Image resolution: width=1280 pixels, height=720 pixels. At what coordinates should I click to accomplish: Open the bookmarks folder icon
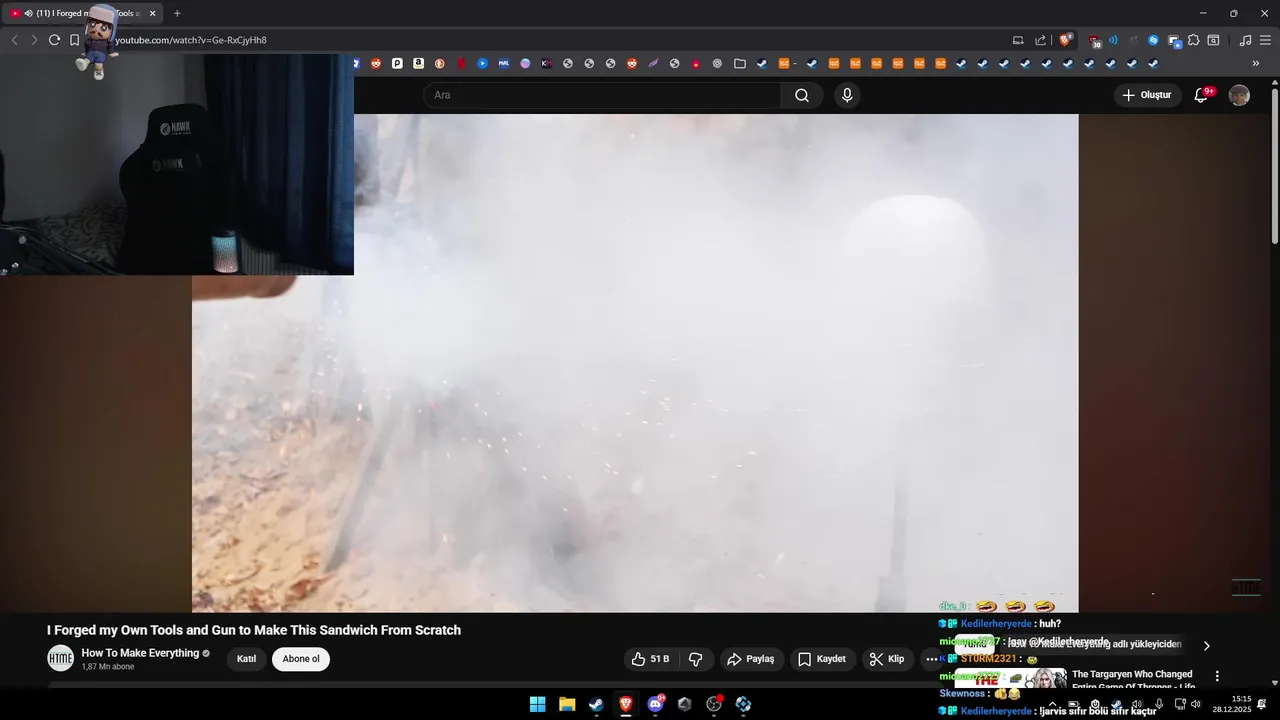tap(740, 63)
